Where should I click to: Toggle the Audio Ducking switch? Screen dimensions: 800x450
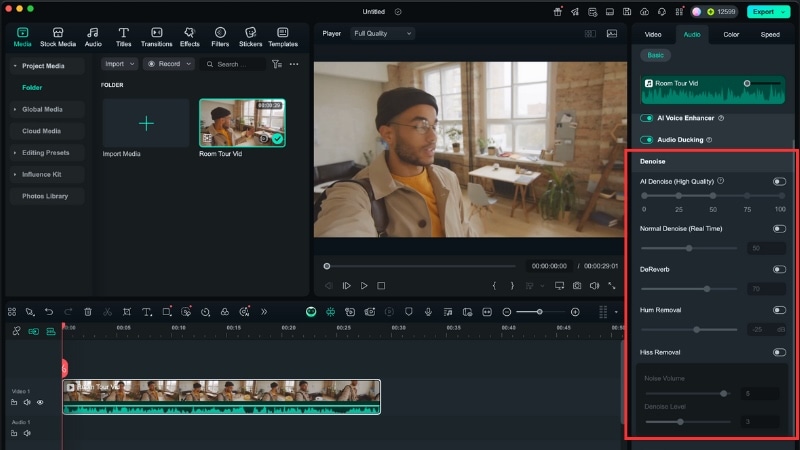click(646, 140)
